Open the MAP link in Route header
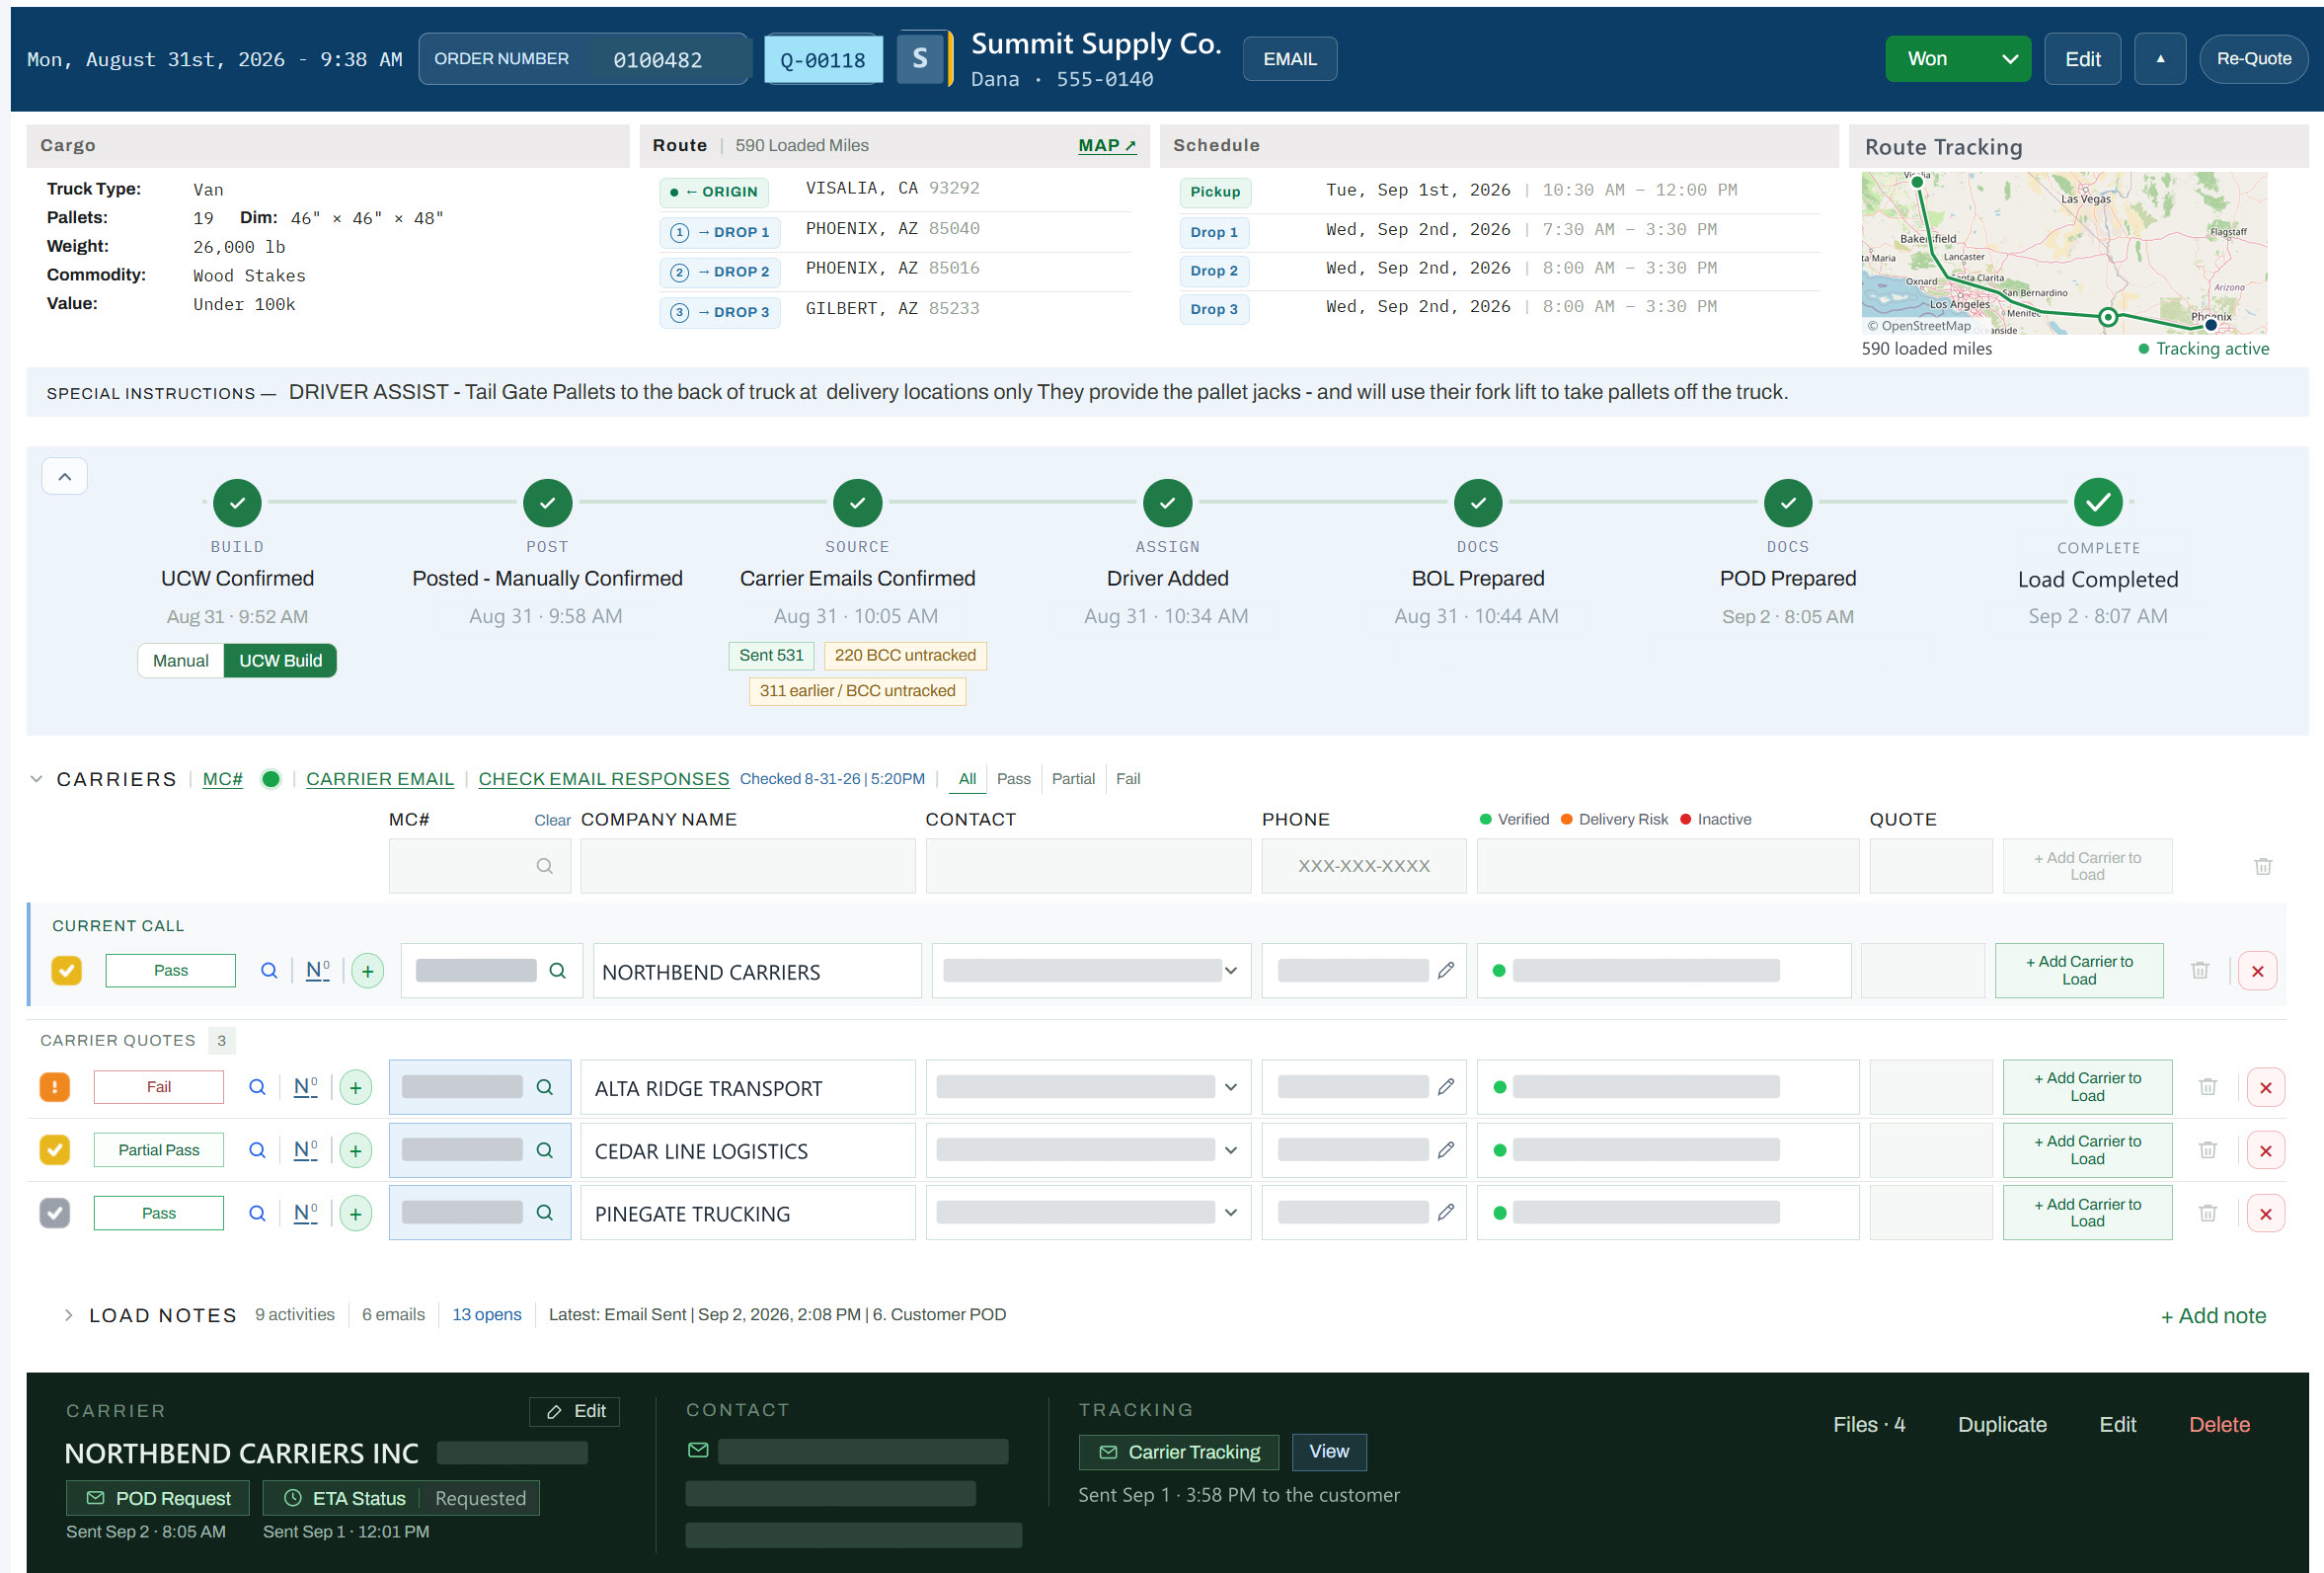2324x1573 pixels. pos(1107,146)
